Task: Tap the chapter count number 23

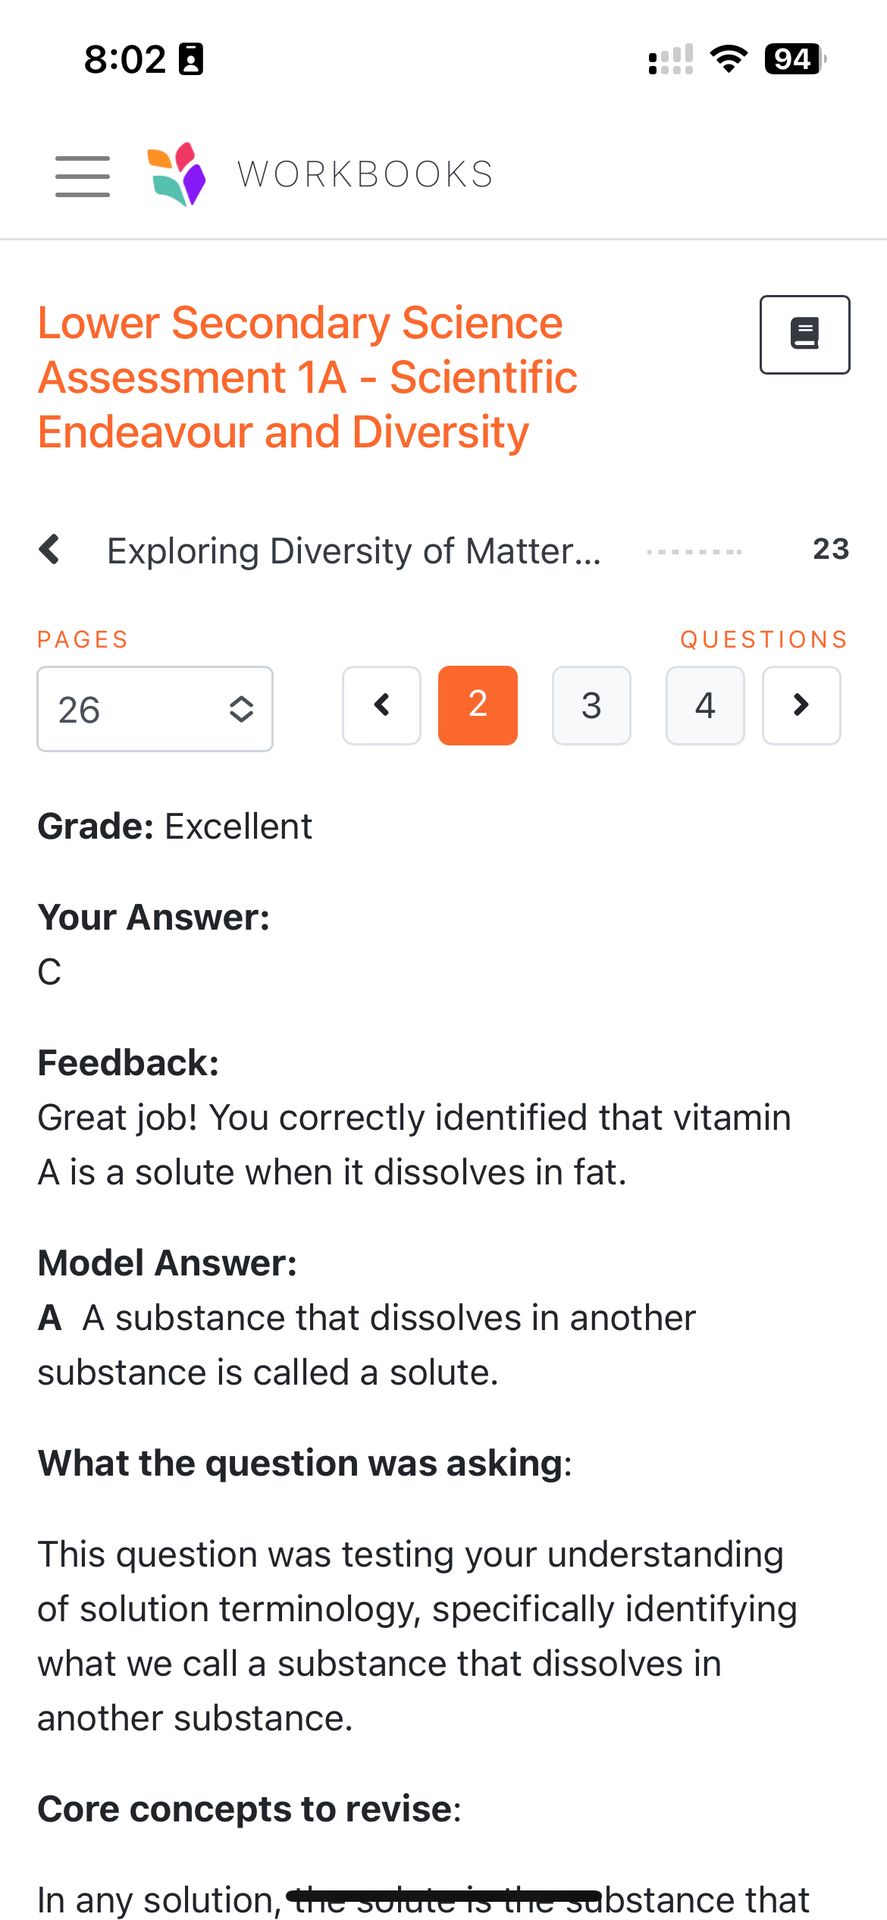Action: (830, 549)
